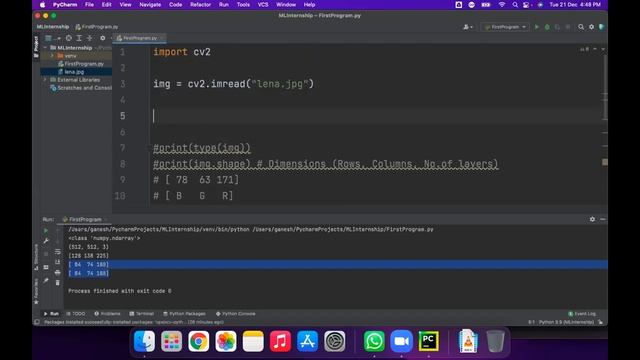Viewport: 640px width, 360px height.
Task: Open Run panel settings gear
Action: (592, 219)
